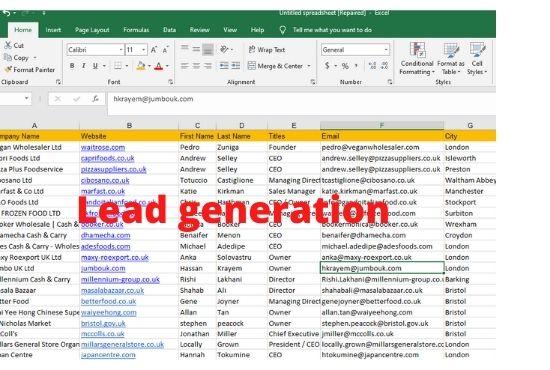The image size is (550, 370).
Task: Click the Copy button icon
Action: [8, 57]
